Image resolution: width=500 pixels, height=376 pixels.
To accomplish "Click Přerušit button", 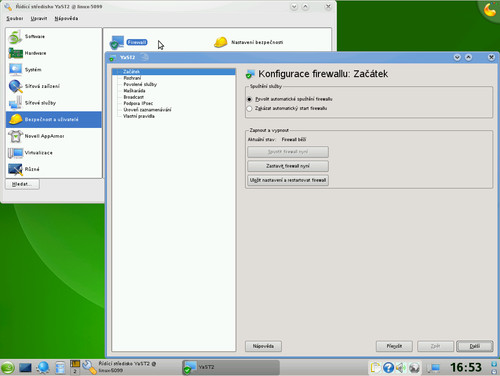I will pos(394,346).
